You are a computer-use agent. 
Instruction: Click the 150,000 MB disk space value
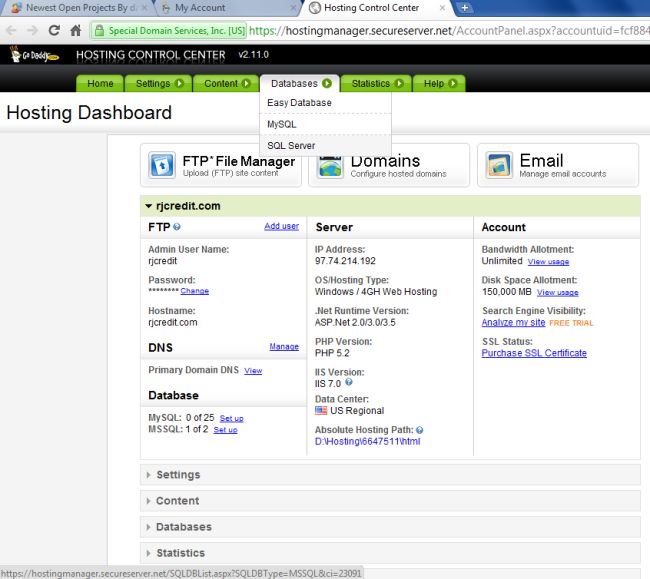tap(507, 292)
